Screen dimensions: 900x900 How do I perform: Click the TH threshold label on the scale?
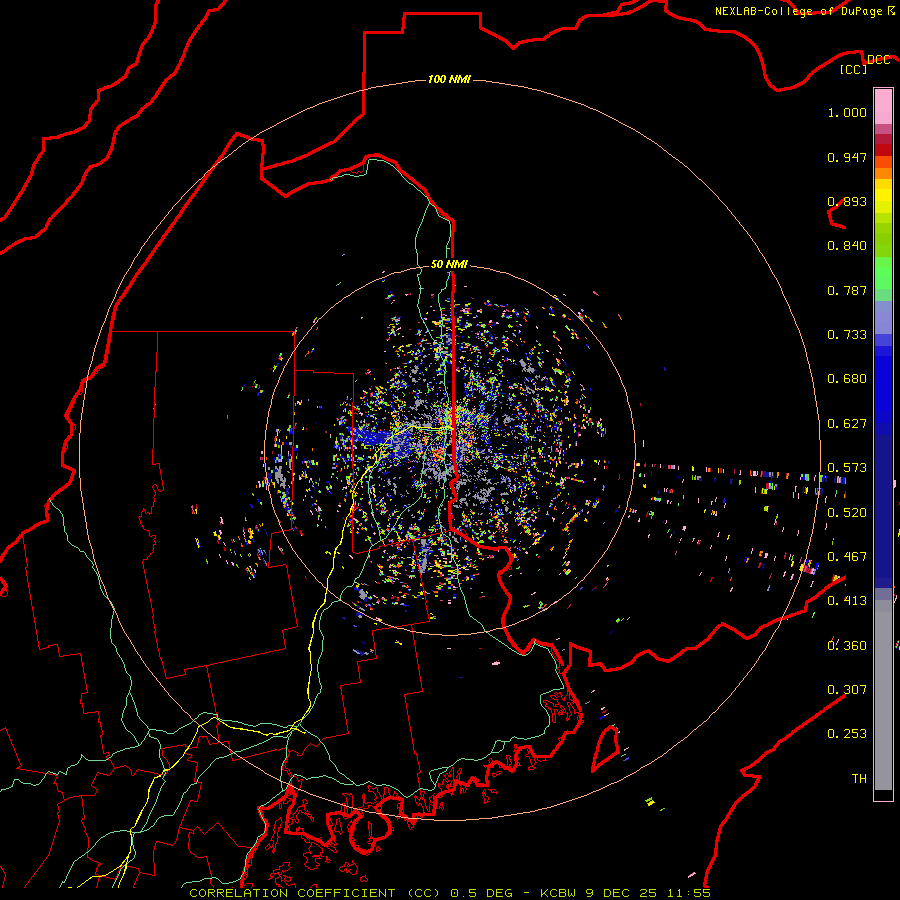coord(859,779)
